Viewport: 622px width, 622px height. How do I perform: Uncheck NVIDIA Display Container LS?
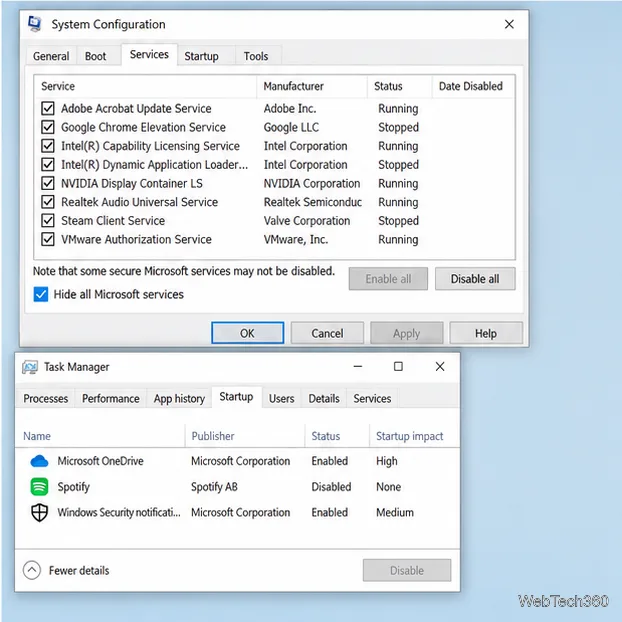[48, 183]
